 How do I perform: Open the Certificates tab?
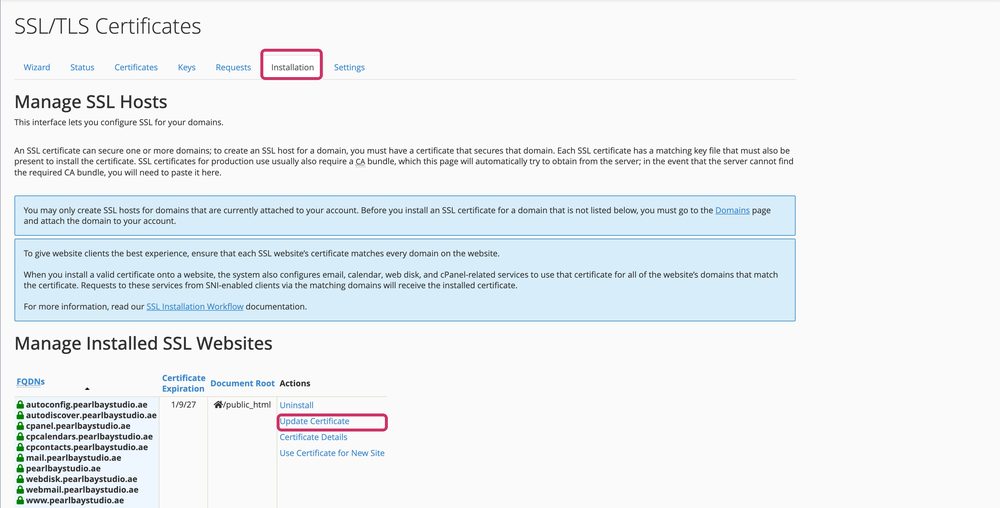click(x=136, y=67)
